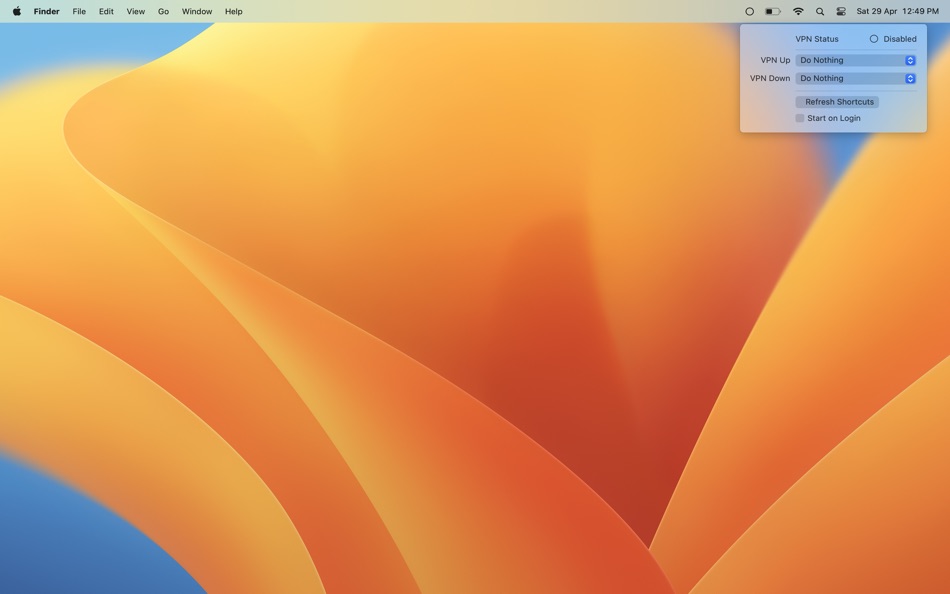Open the Window menu
This screenshot has height=594, width=950.
pyautogui.click(x=197, y=11)
